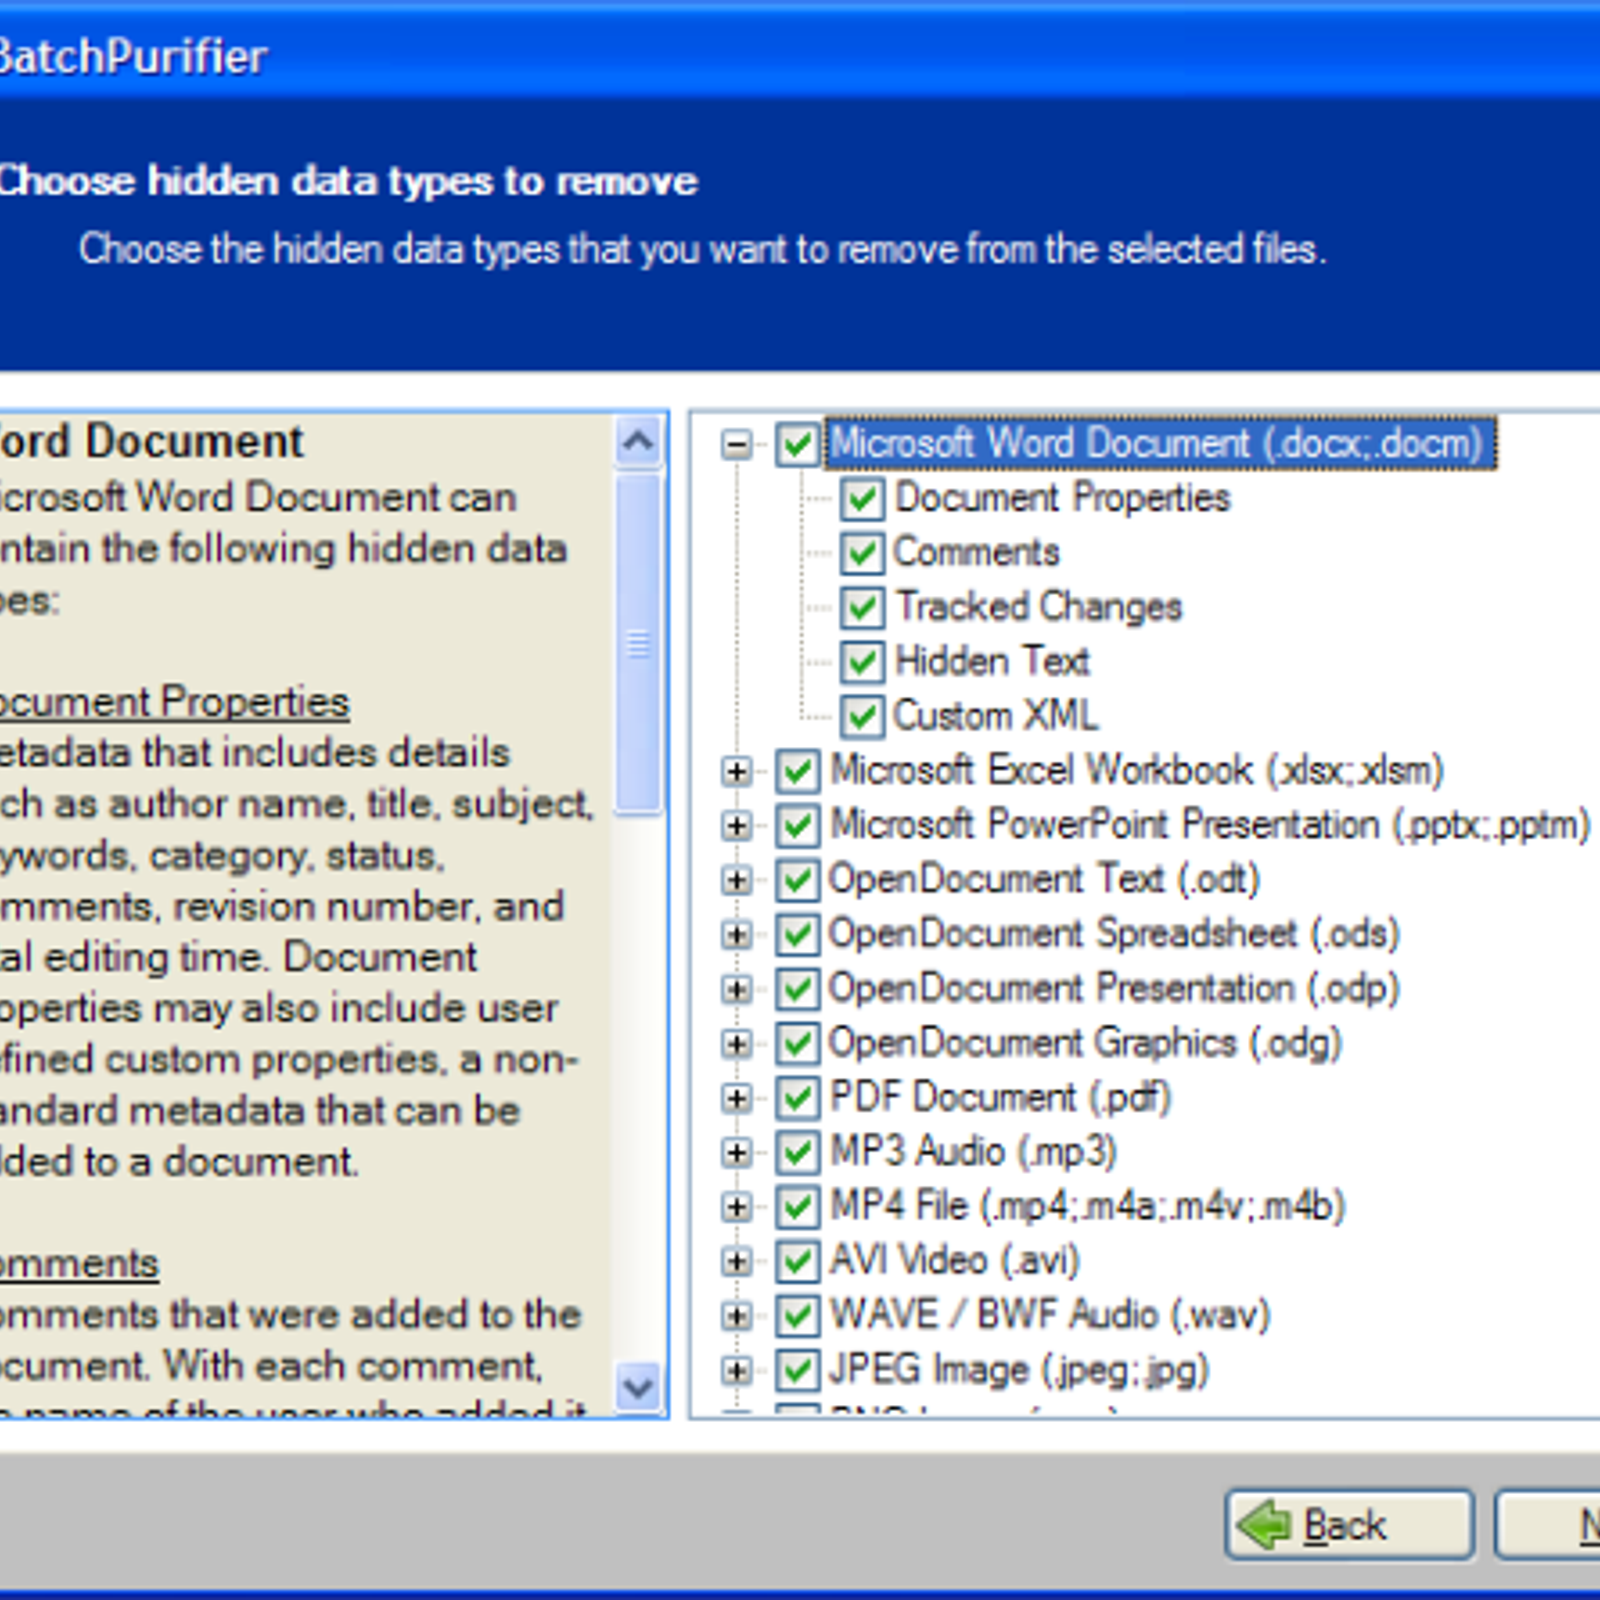Image resolution: width=1600 pixels, height=1600 pixels.
Task: Toggle the MP3 Audio checkbox
Action: pos(798,1152)
